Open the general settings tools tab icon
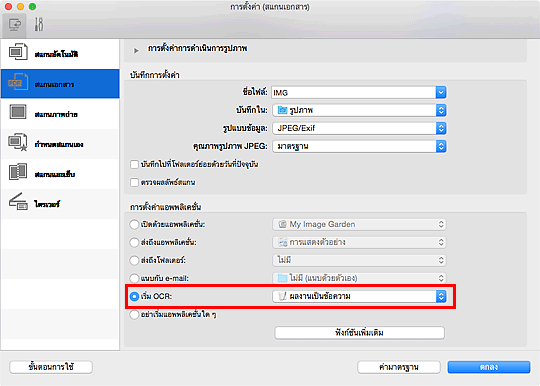 pos(39,25)
